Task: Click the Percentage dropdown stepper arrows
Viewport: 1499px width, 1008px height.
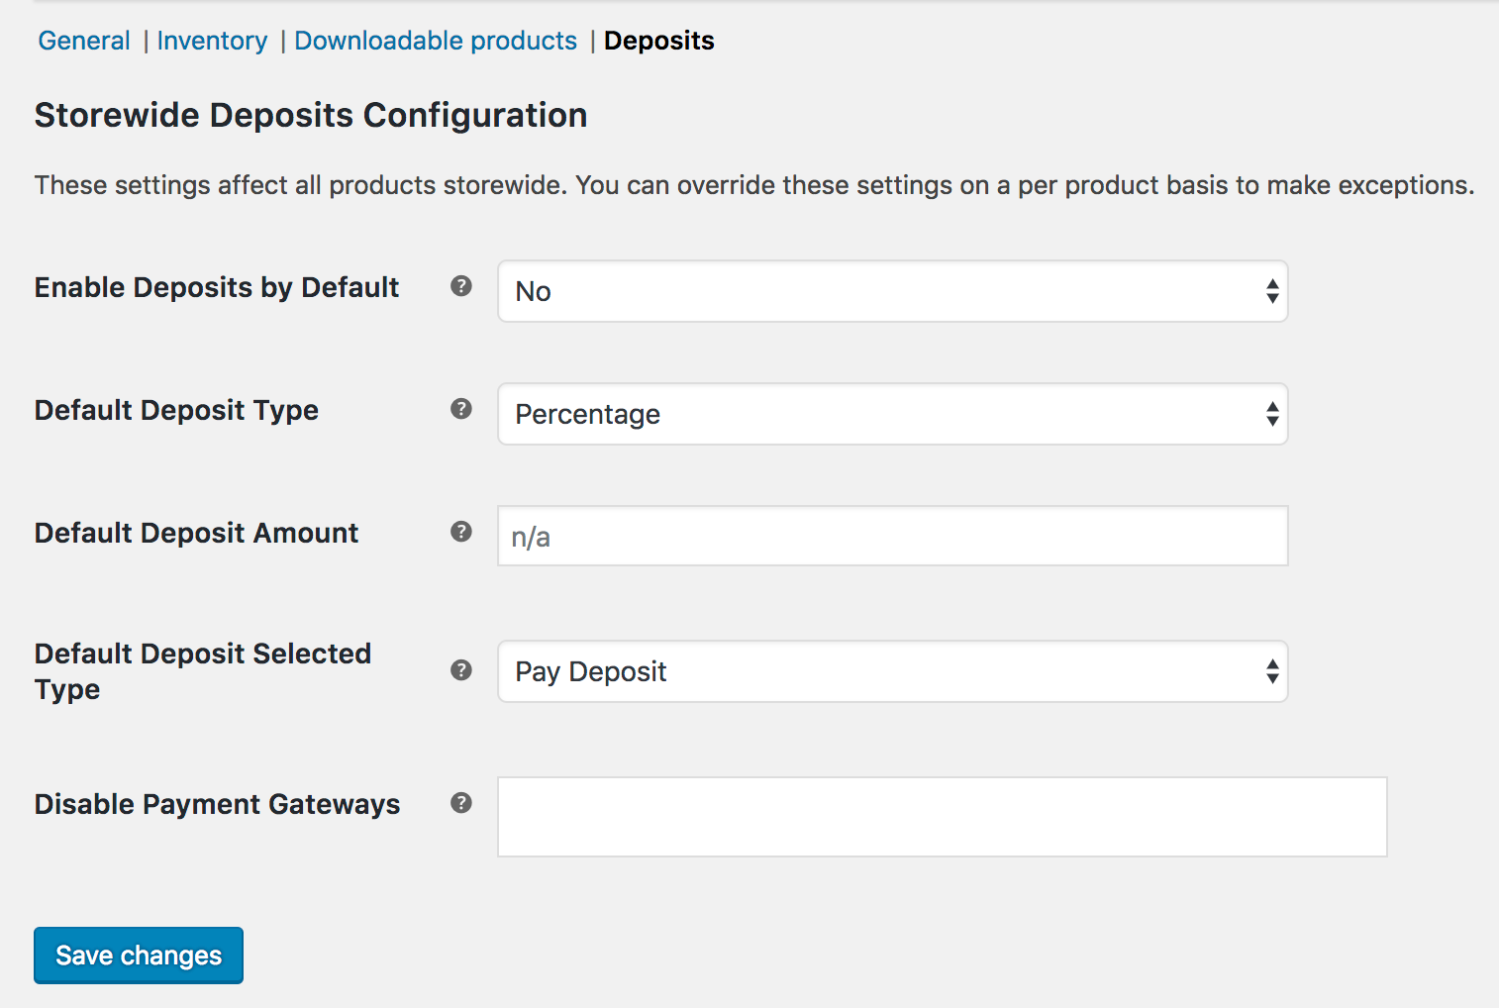Action: coord(1270,414)
